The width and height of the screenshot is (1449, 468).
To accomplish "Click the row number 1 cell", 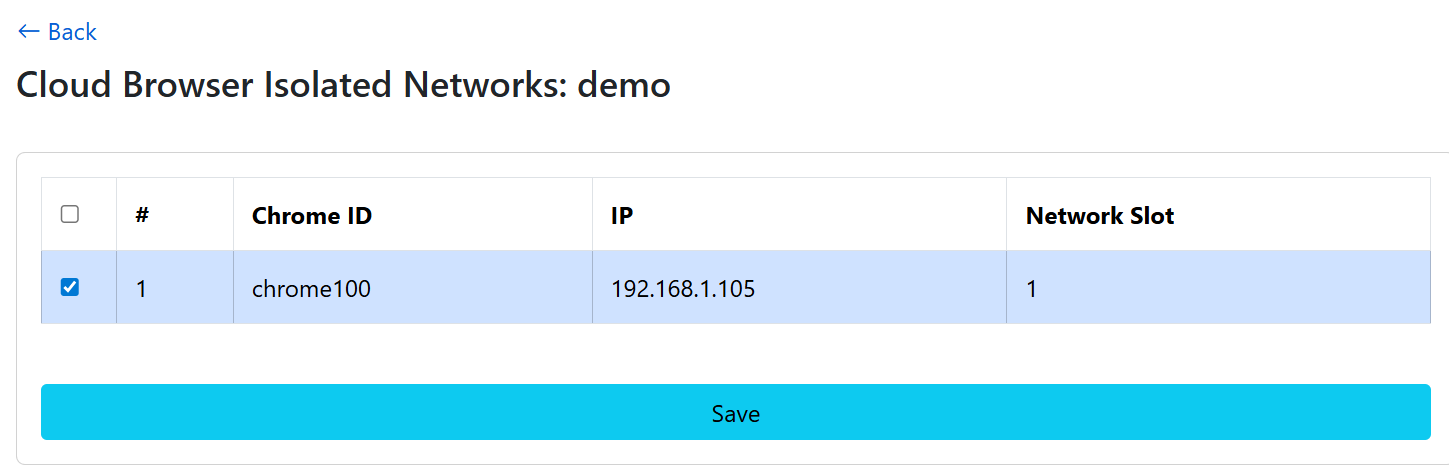I will (175, 288).
